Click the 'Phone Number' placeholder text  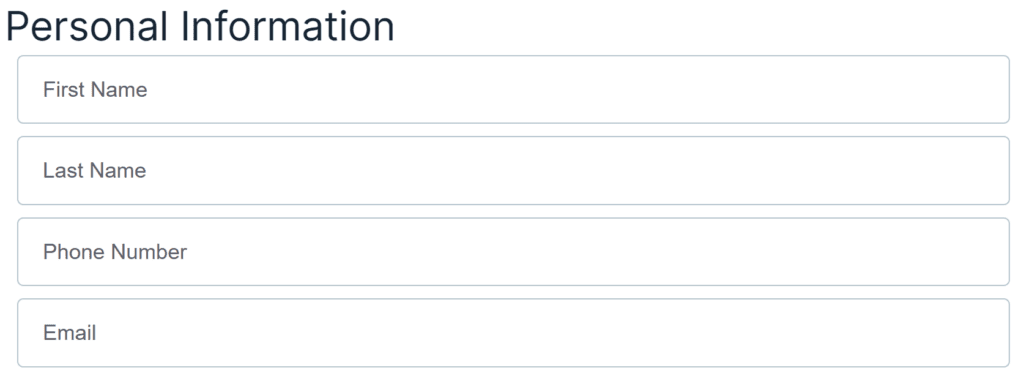tap(115, 251)
